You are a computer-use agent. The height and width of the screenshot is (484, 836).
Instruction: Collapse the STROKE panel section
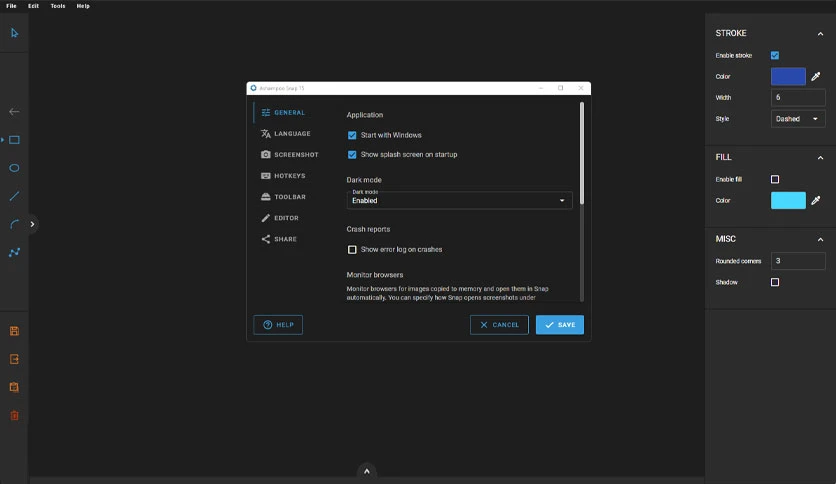[x=820, y=34]
